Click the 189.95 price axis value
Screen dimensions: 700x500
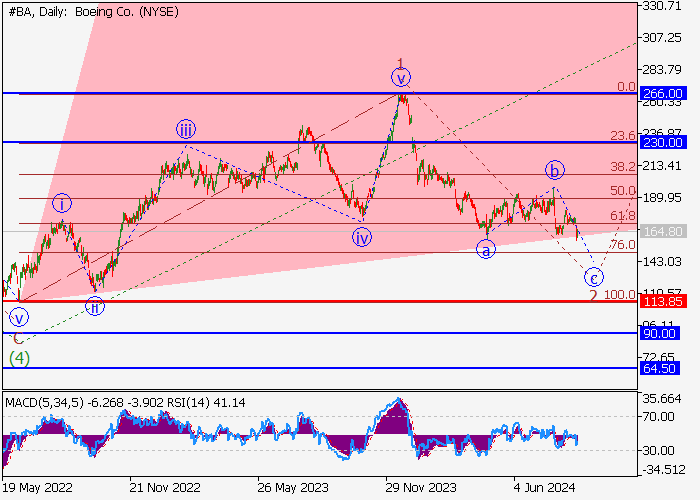click(x=662, y=198)
